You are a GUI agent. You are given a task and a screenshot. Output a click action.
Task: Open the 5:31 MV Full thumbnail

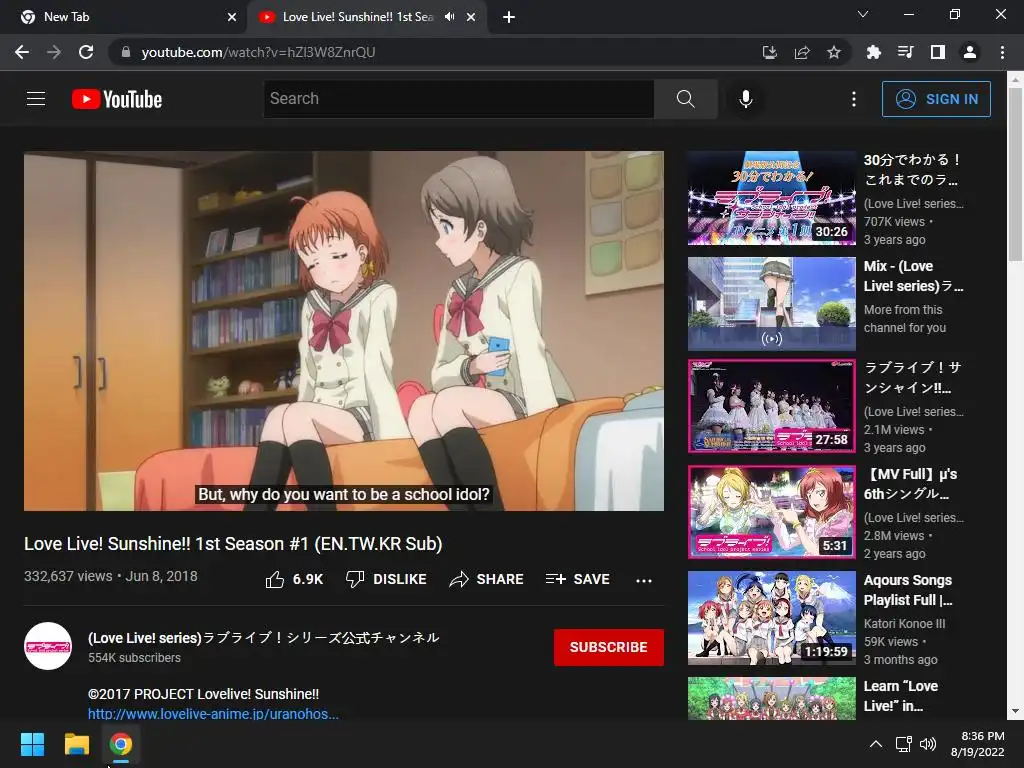772,512
